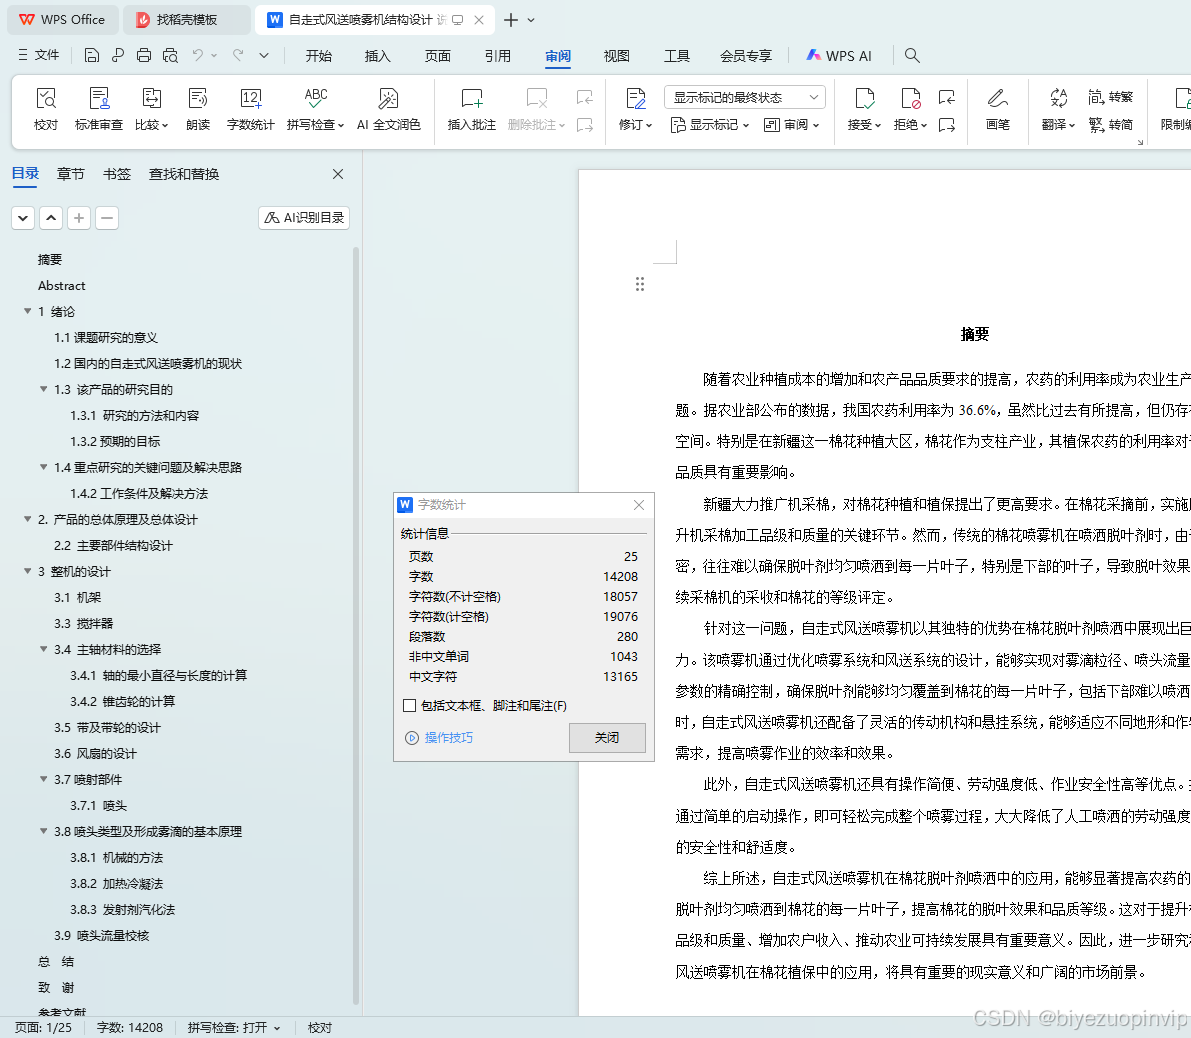Switch to 章节 pane tab
1191x1038 pixels.
click(x=71, y=174)
